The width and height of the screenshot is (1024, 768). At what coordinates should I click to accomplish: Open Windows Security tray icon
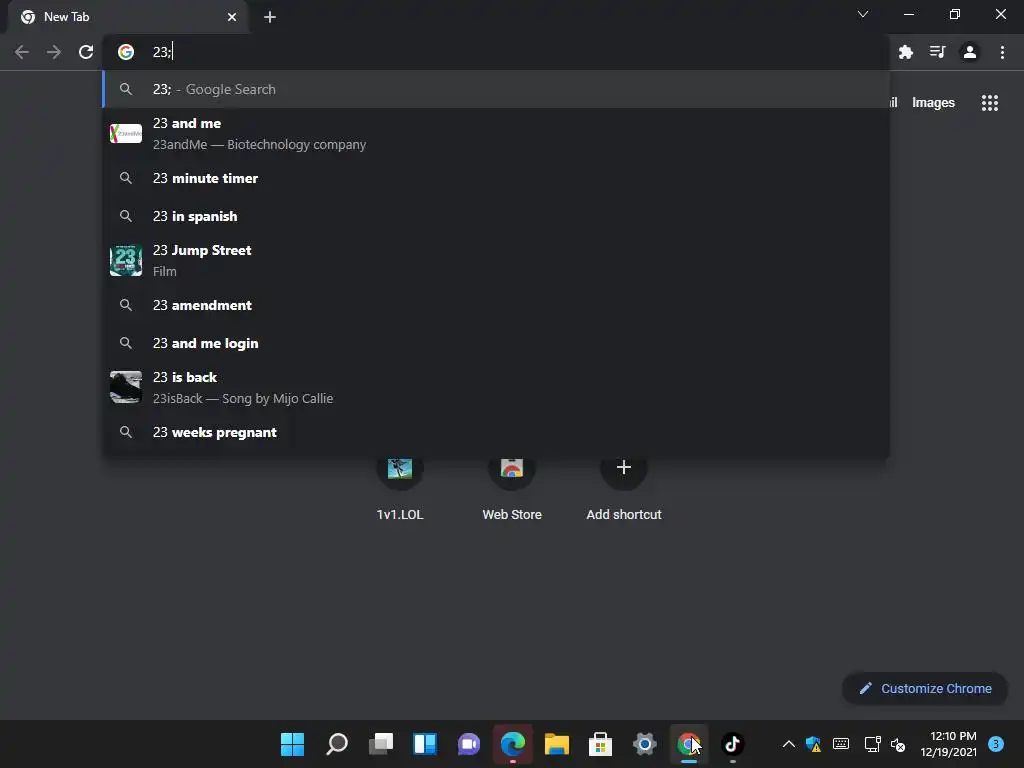coord(814,744)
